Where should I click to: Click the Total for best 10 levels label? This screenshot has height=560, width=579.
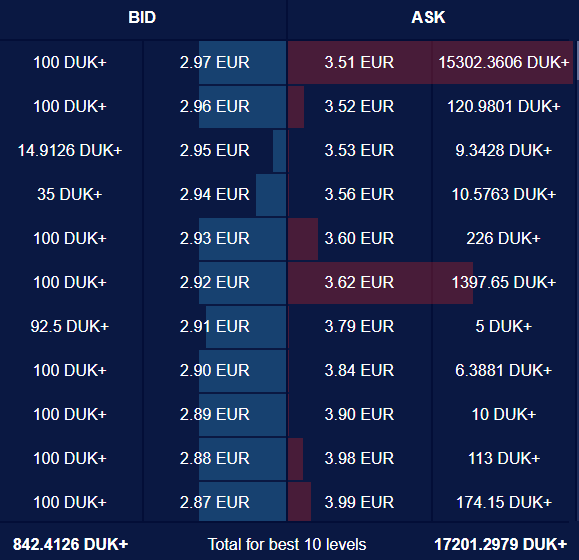(287, 544)
